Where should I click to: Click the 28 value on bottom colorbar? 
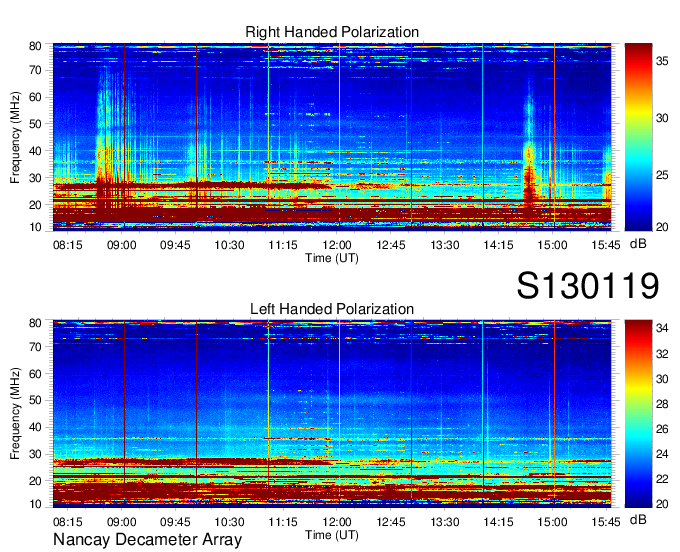pyautogui.click(x=662, y=404)
